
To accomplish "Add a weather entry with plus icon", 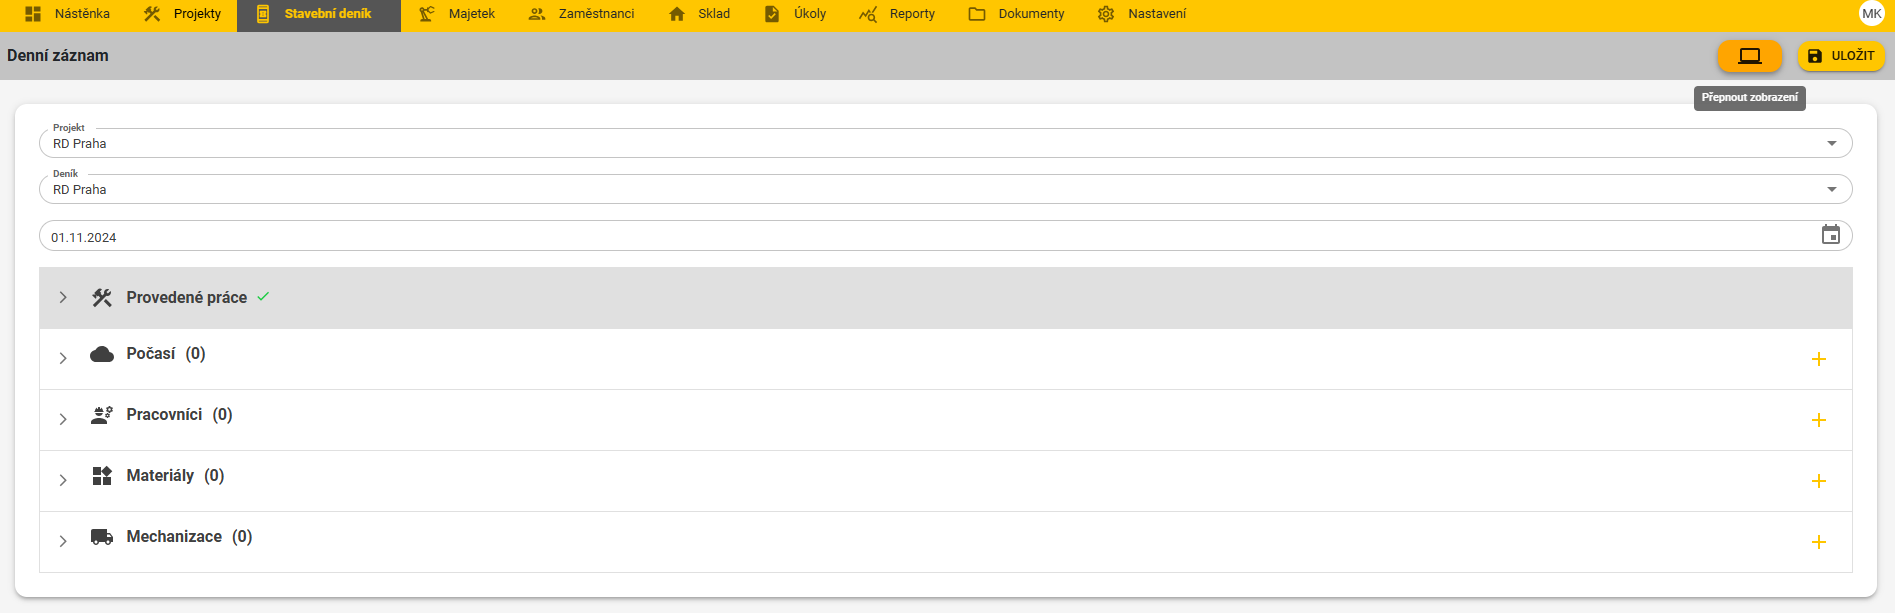I will 1818,359.
